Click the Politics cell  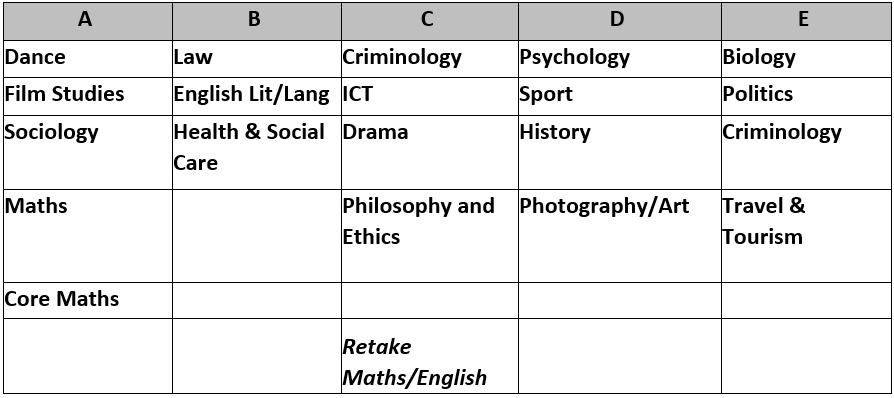806,96
